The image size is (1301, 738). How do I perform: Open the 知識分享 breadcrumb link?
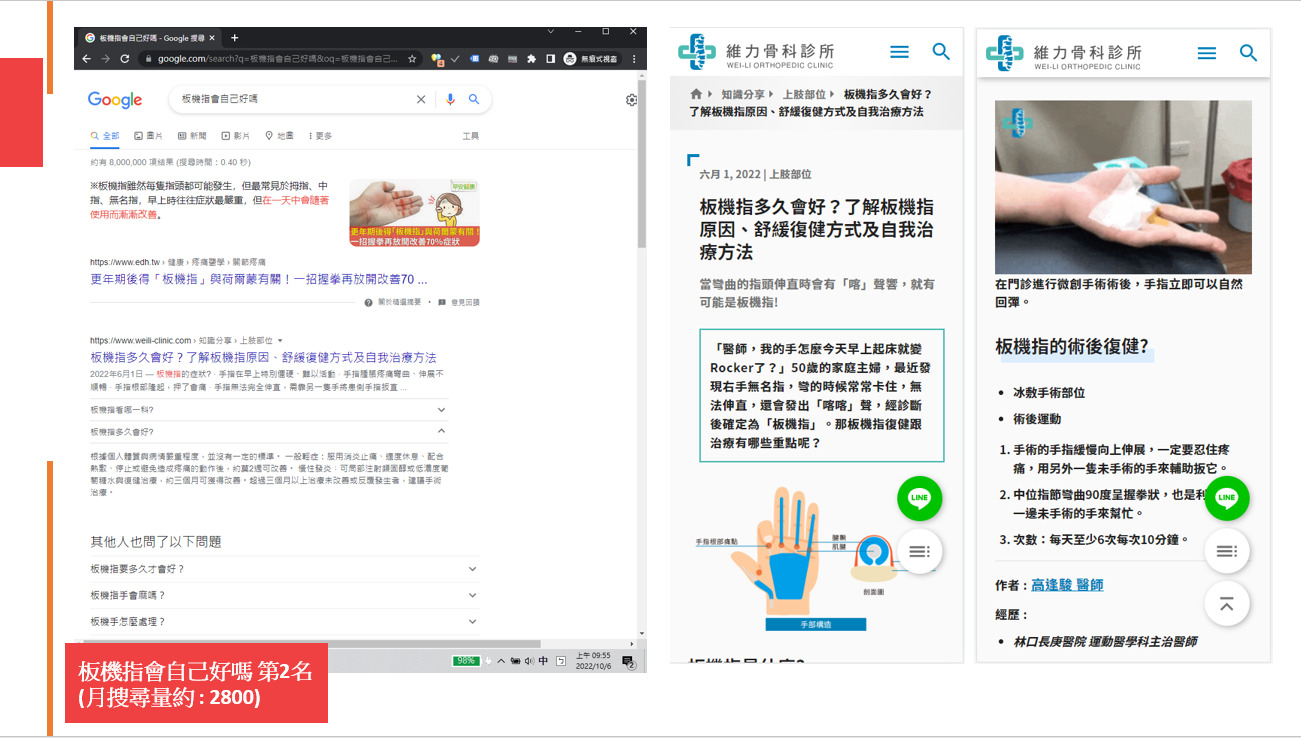click(x=742, y=94)
